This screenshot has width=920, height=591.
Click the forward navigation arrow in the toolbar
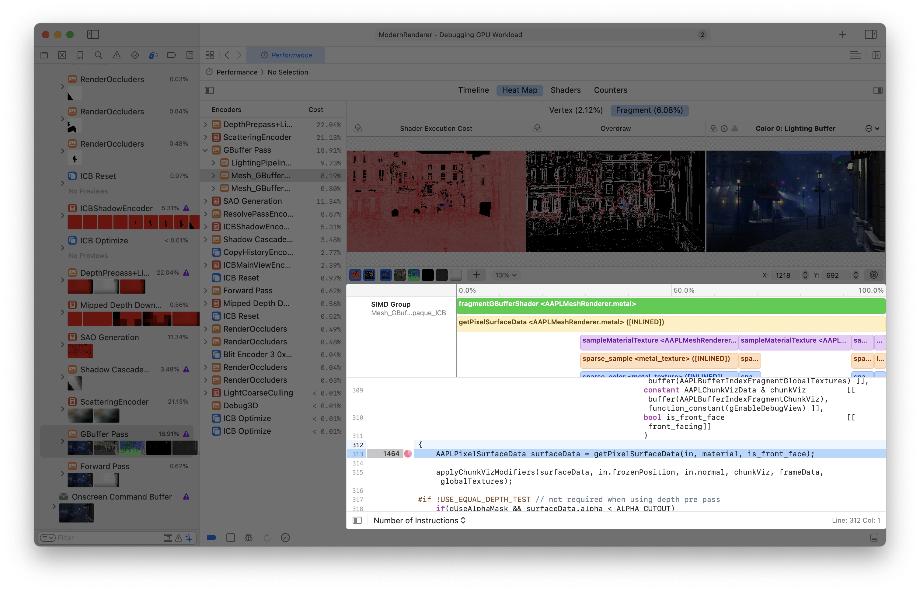pos(238,56)
